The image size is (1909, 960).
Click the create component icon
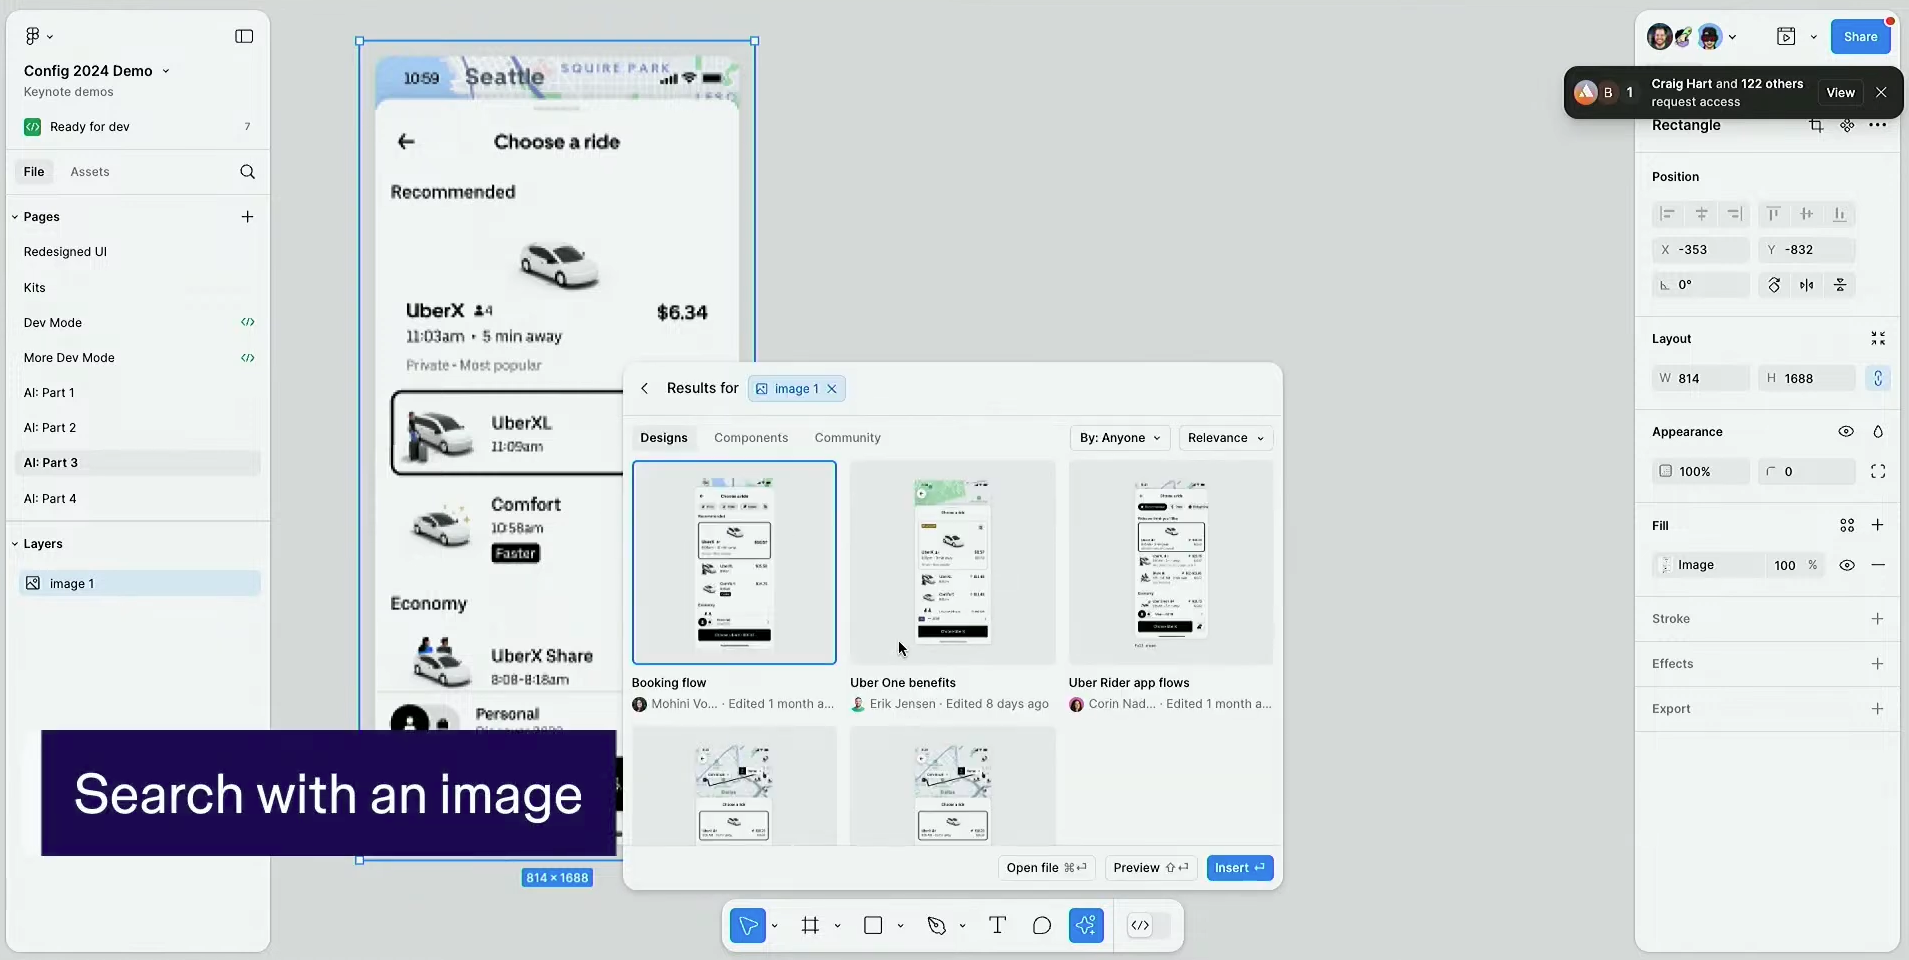pos(1847,125)
